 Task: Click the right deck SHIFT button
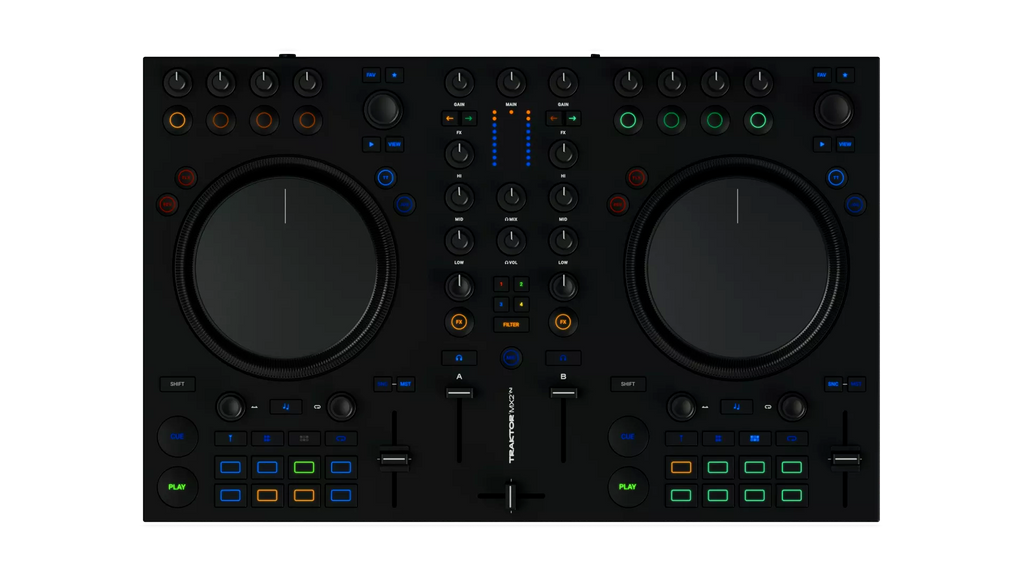[x=628, y=384]
